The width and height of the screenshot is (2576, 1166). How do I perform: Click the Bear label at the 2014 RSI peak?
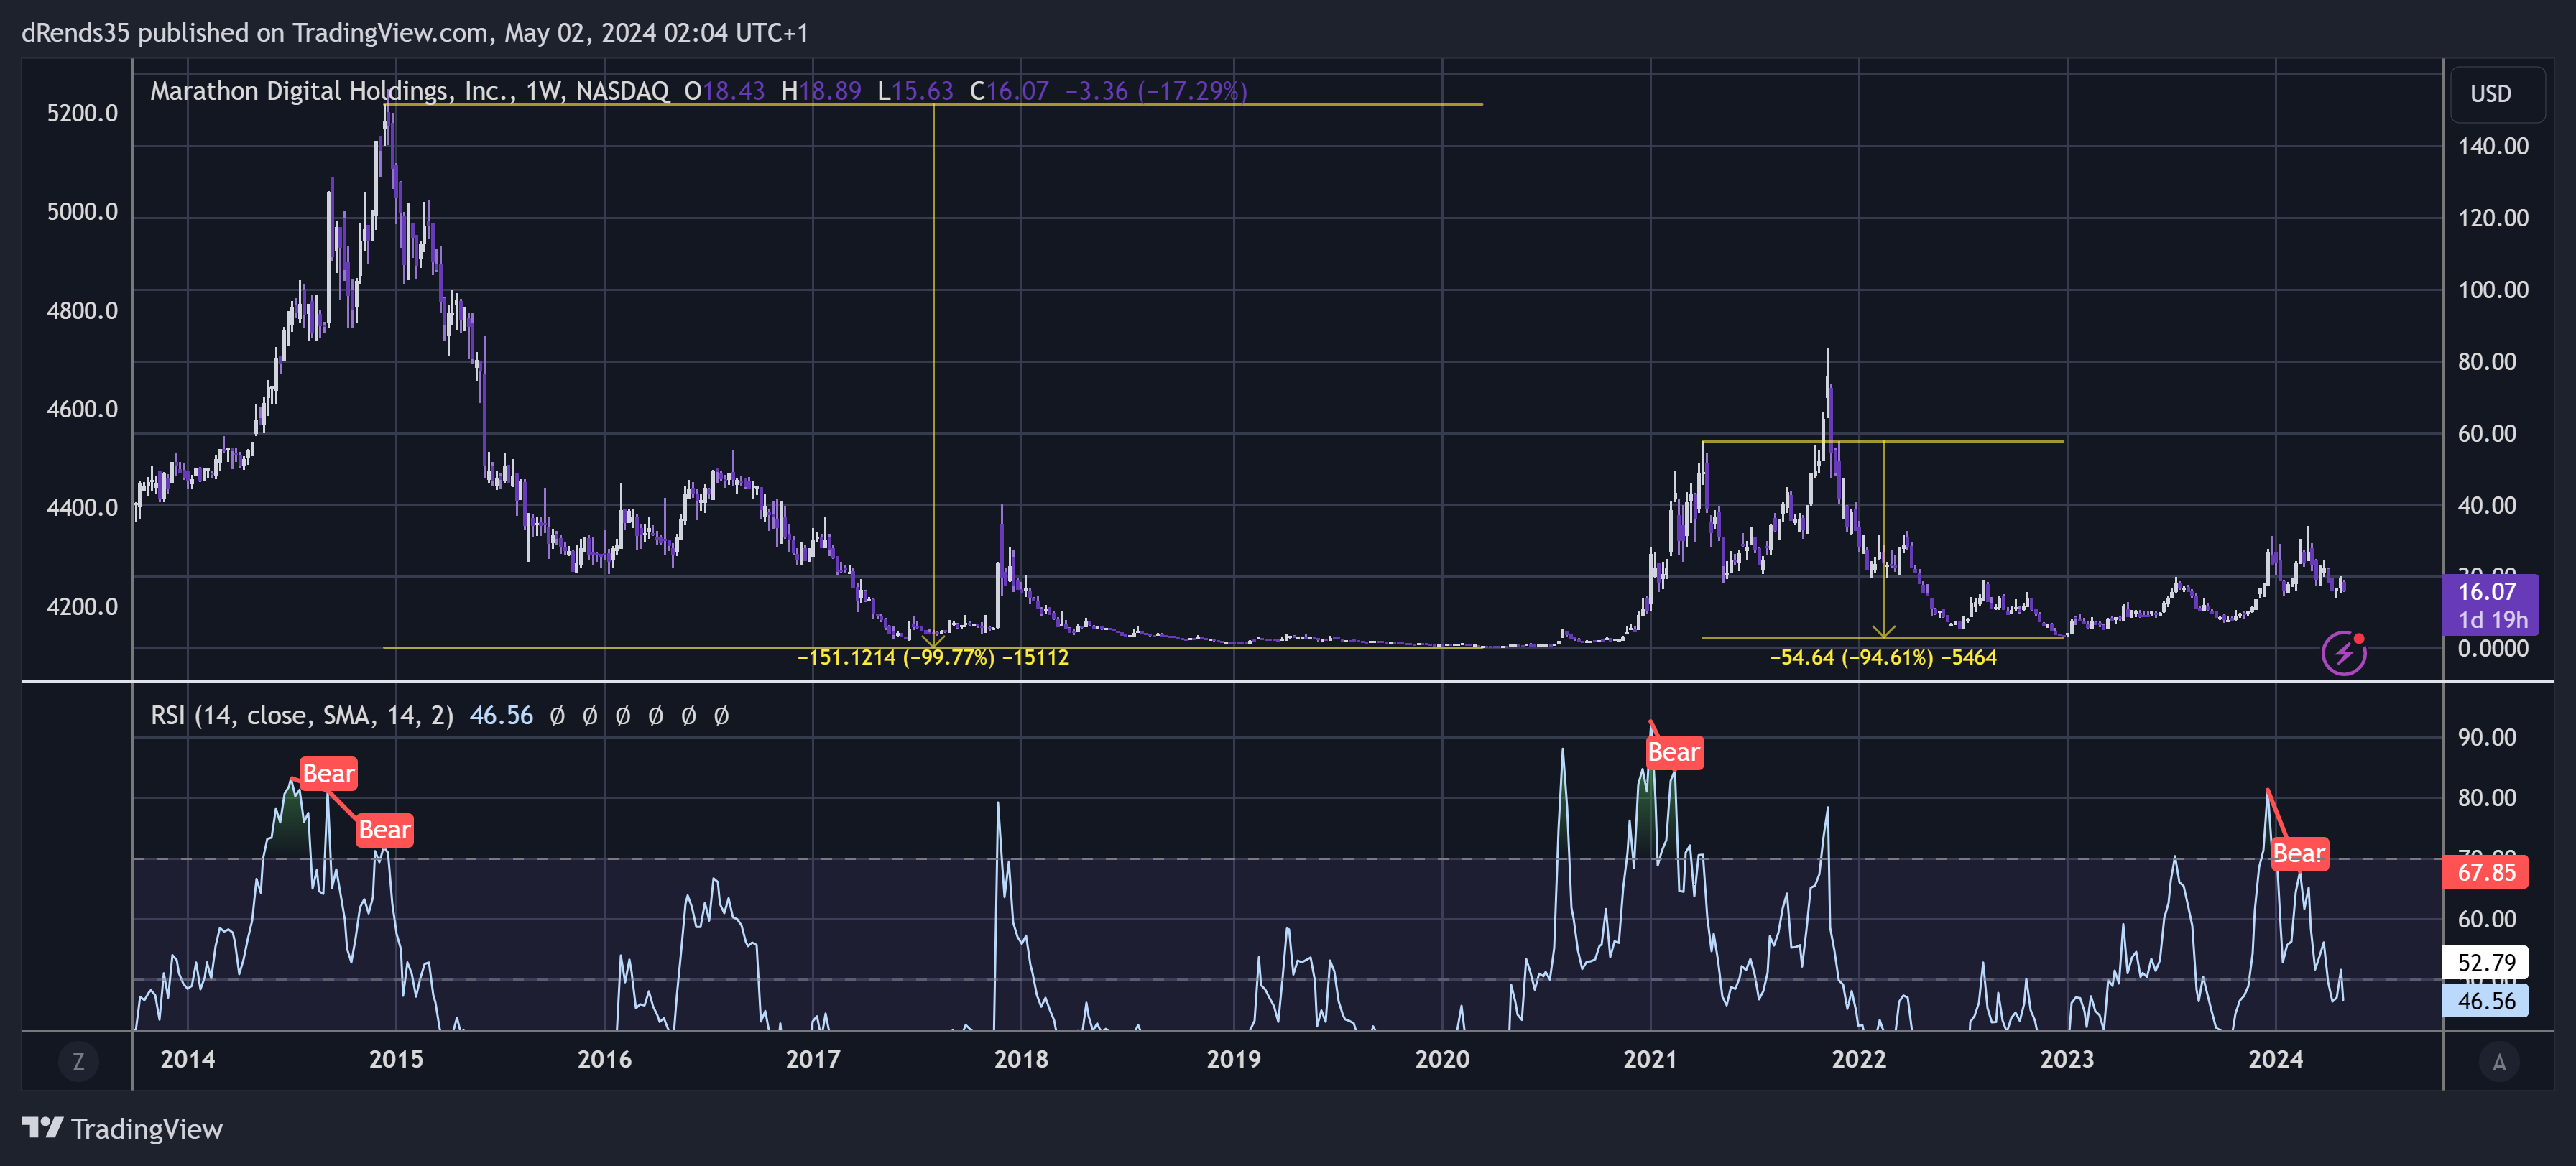point(328,774)
